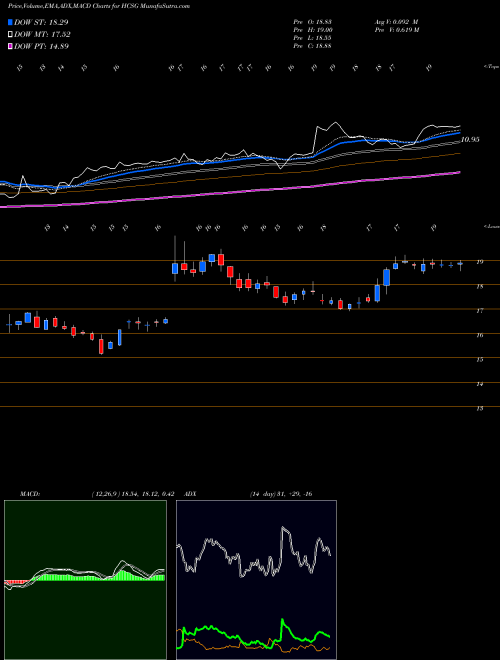Click the tall blue candle below level 18
The image size is (500, 660).
[x=377, y=293]
